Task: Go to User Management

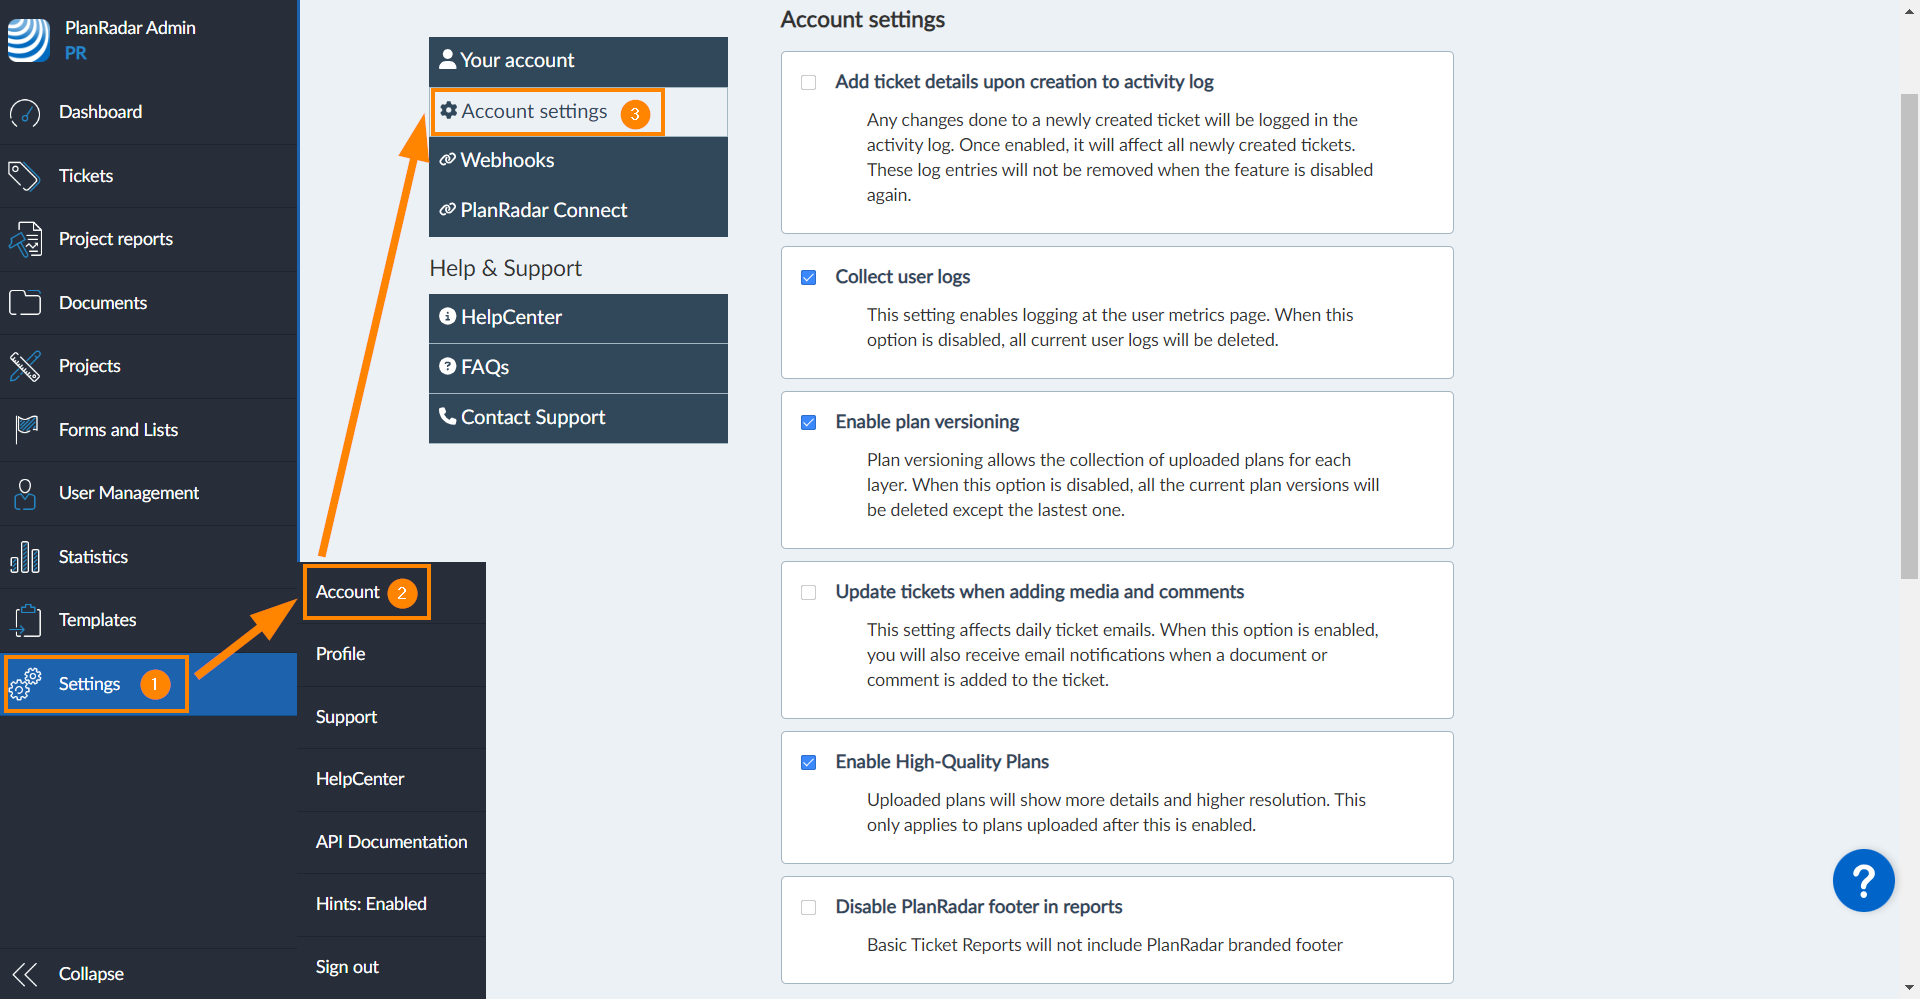Action: [x=149, y=493]
